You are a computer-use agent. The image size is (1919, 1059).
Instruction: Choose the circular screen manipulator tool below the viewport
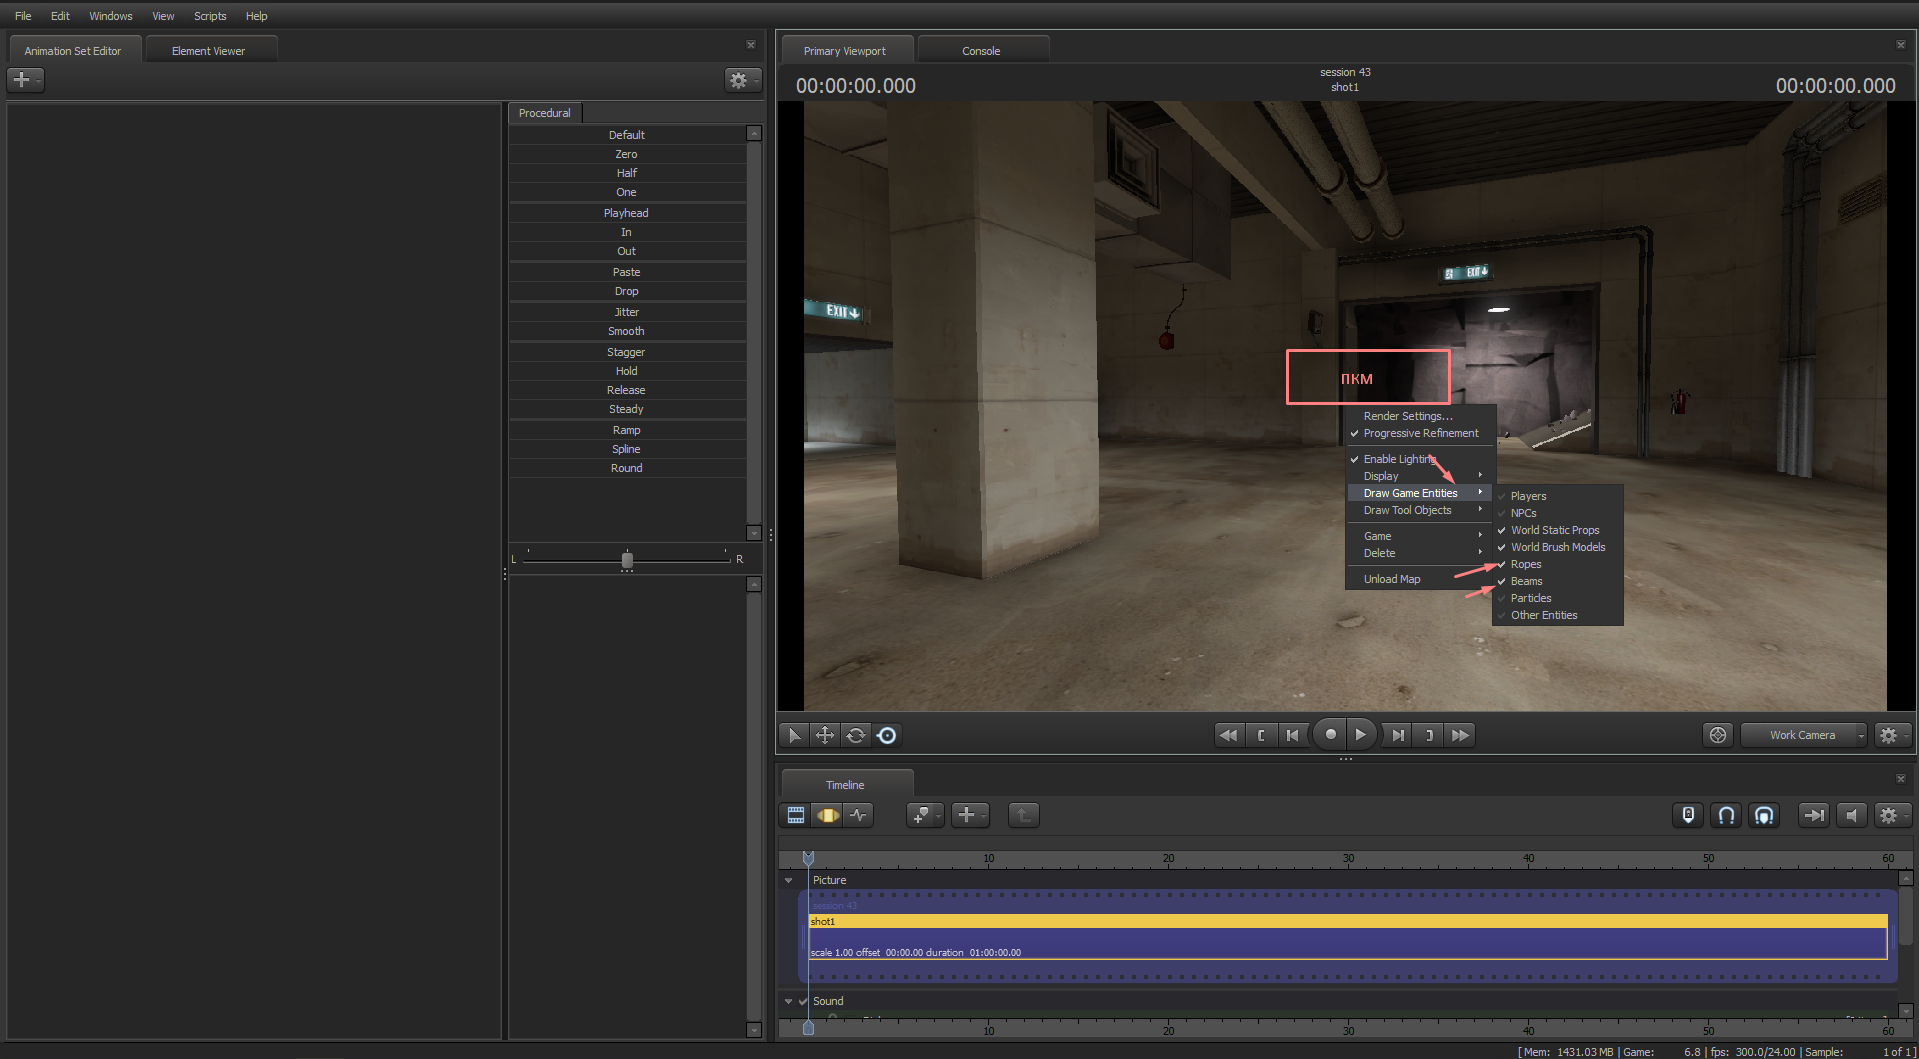[887, 735]
